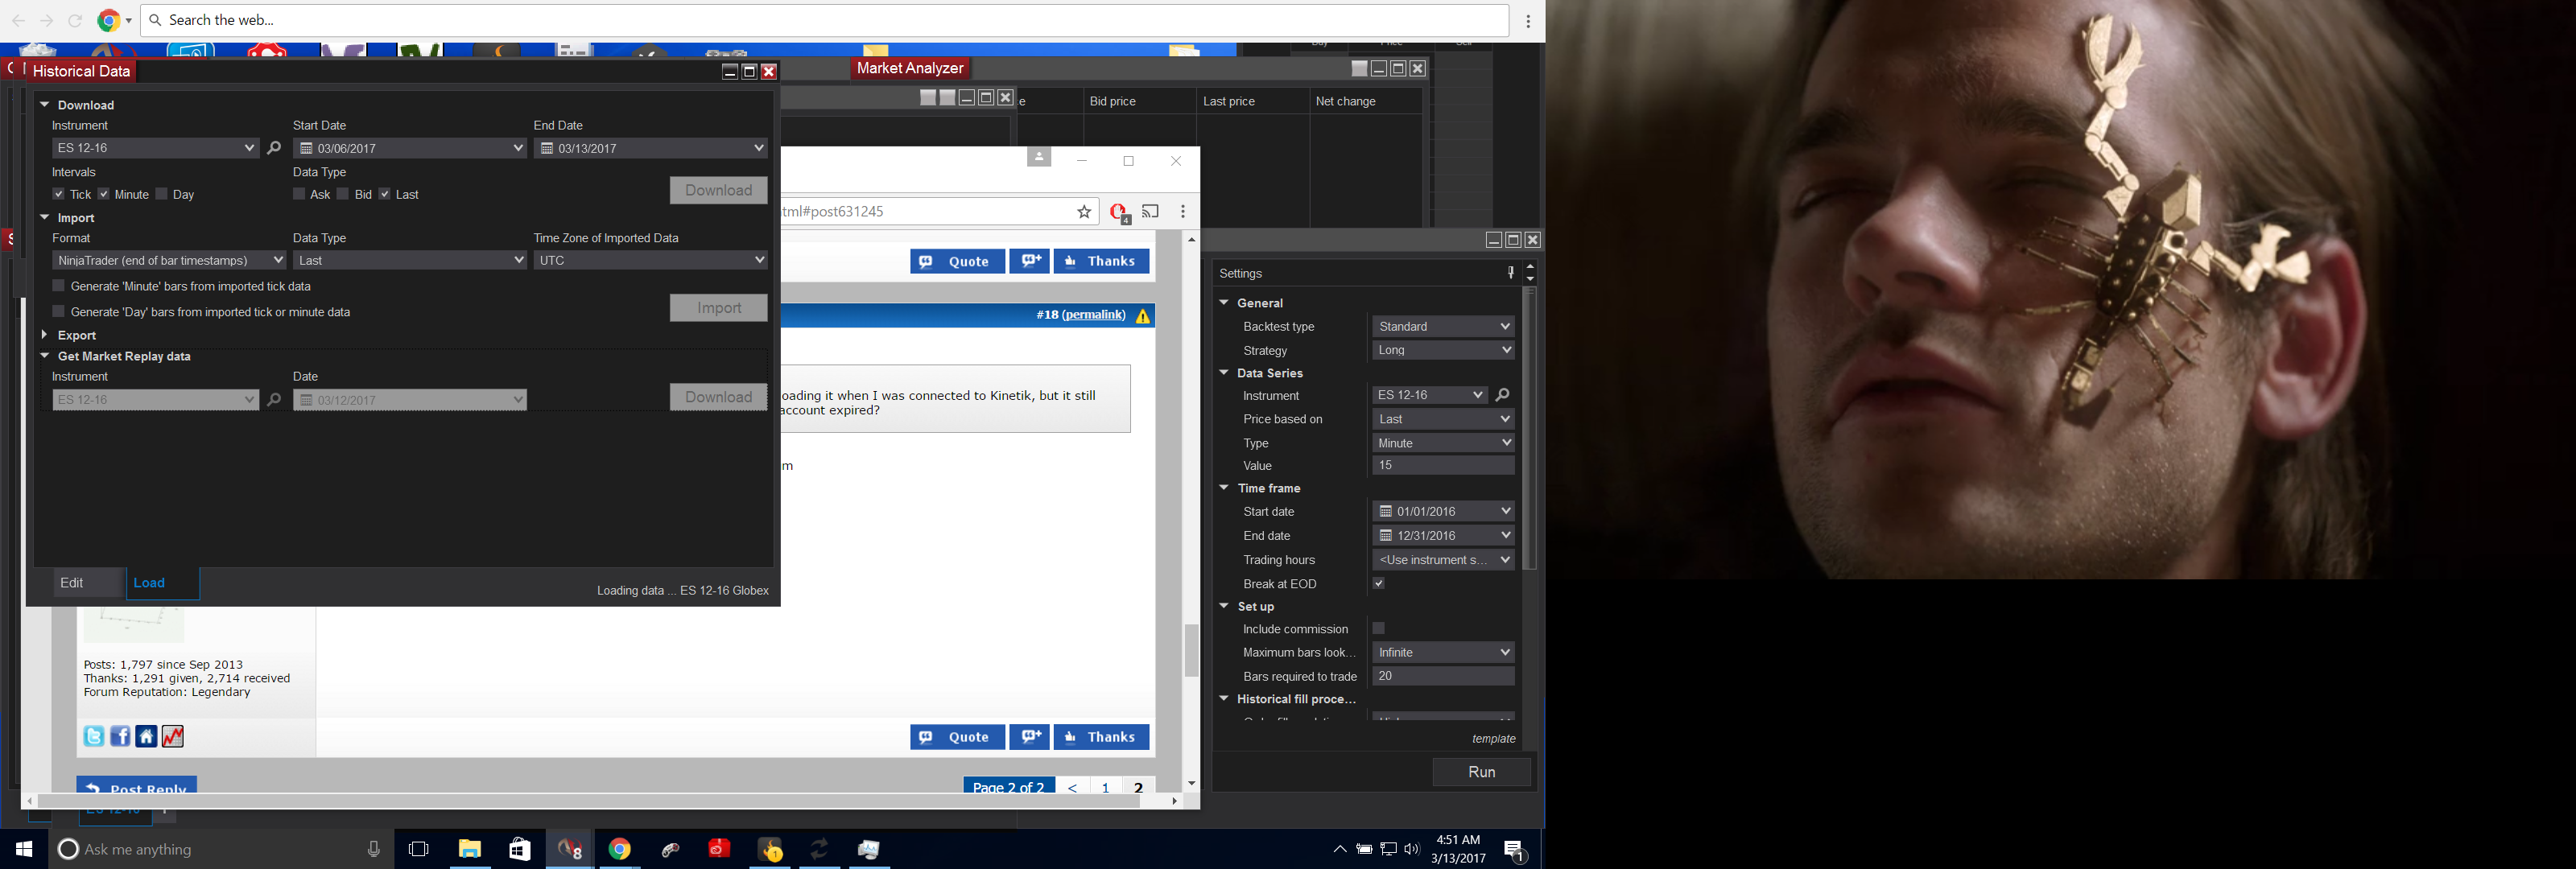2576x869 pixels.
Task: Open NinjaTrader from the taskbar
Action: pos(570,849)
